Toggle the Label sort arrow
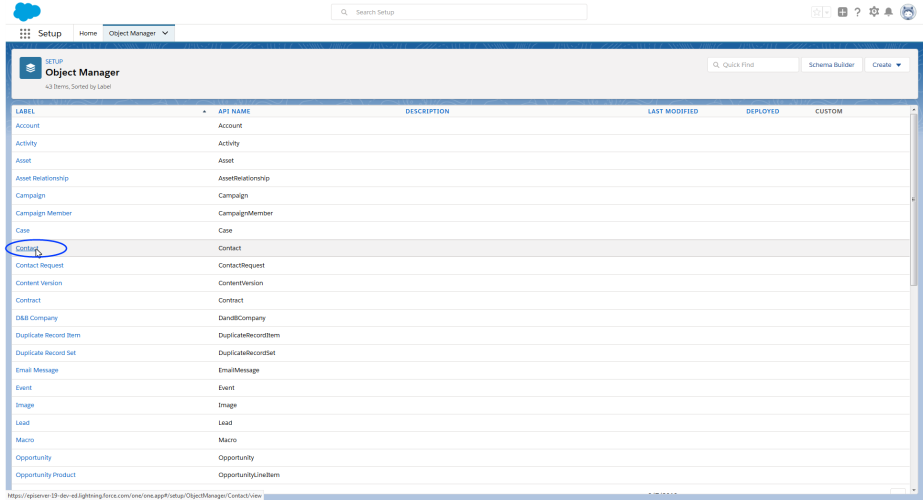Screen dimensions: 923x500 coord(204,111)
